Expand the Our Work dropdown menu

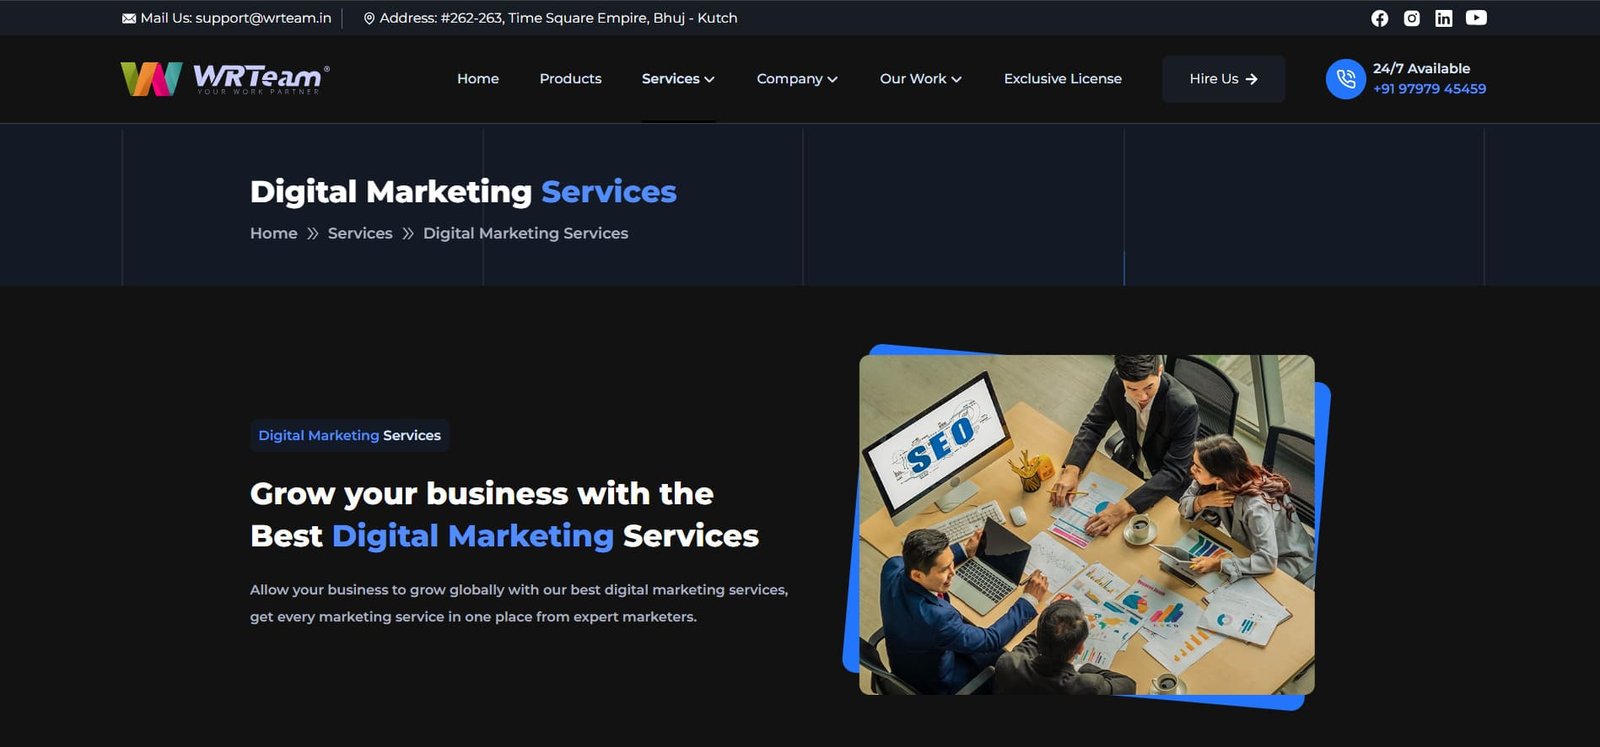pyautogui.click(x=920, y=79)
